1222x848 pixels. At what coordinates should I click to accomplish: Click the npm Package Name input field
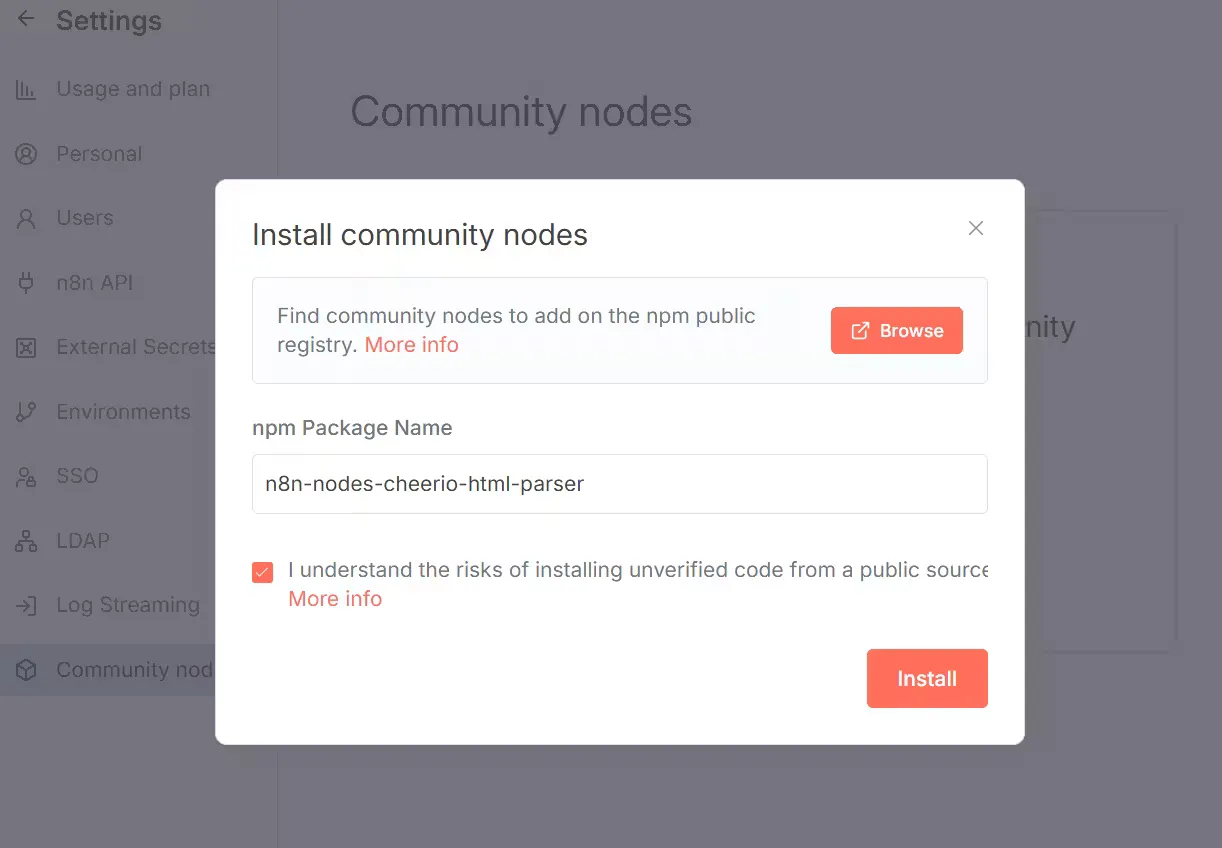point(619,483)
